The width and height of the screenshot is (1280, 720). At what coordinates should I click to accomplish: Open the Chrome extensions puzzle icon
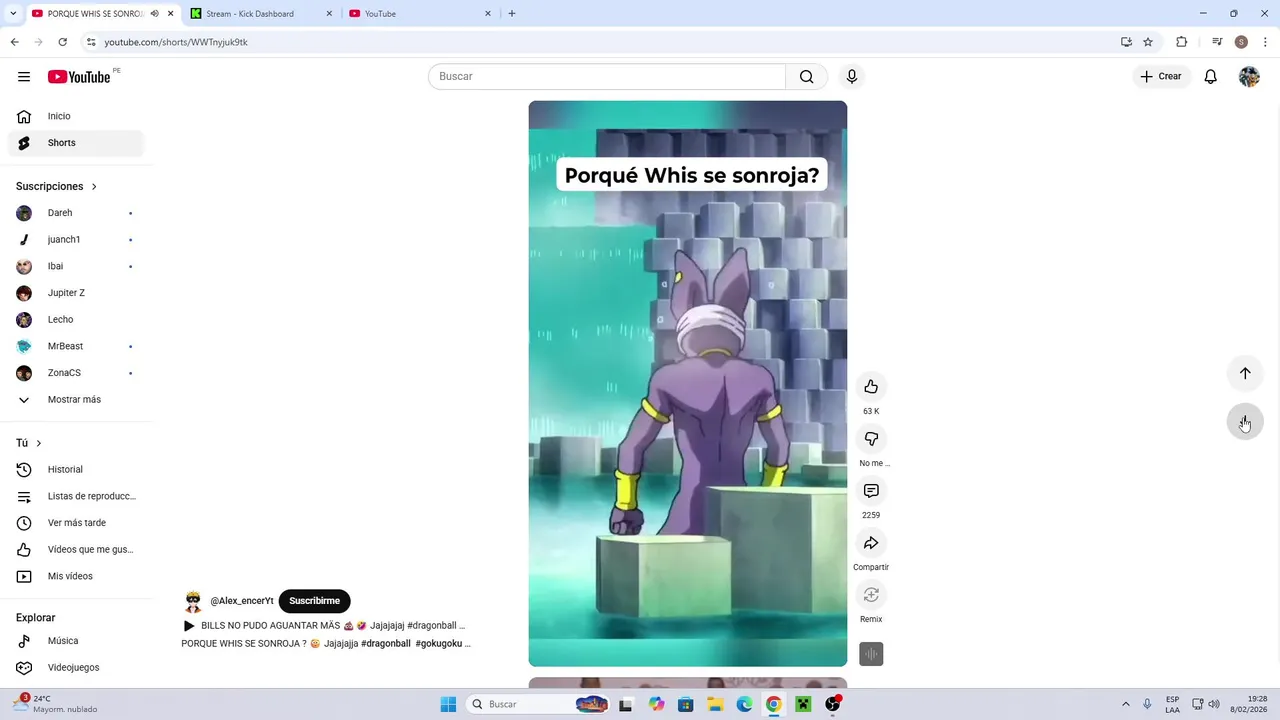click(x=1181, y=42)
